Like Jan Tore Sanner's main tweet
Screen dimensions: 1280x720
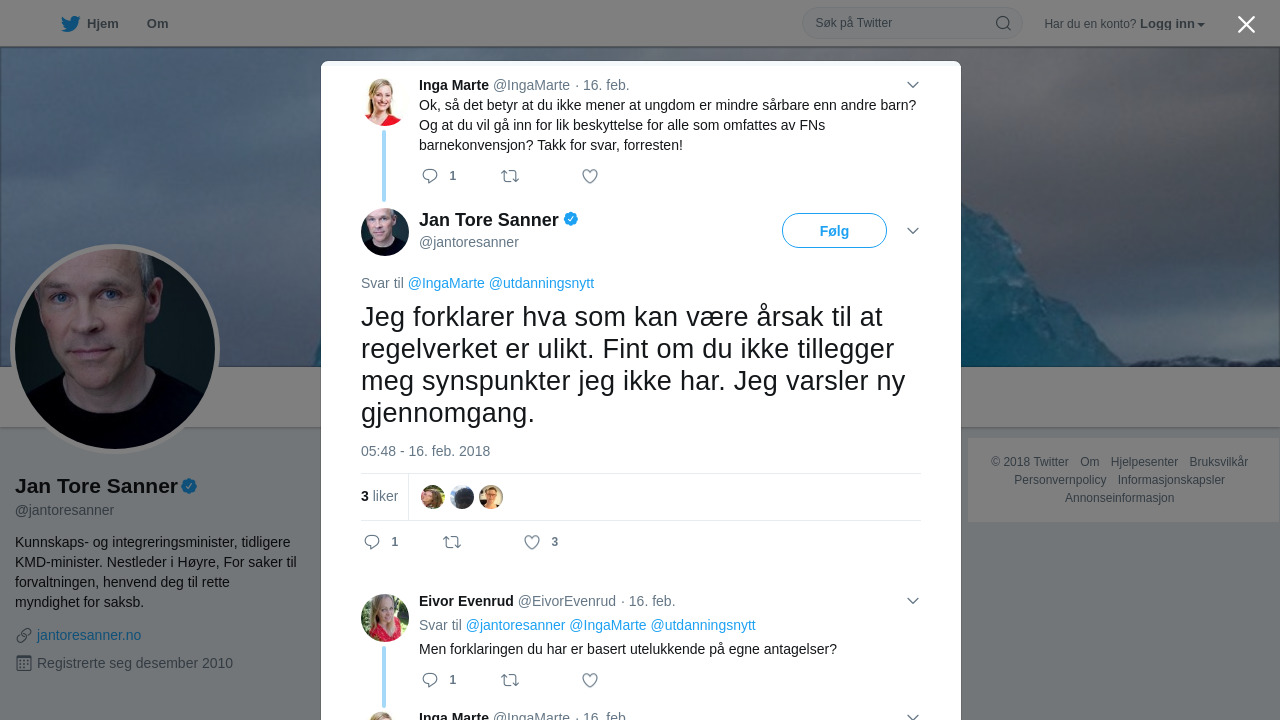(532, 542)
